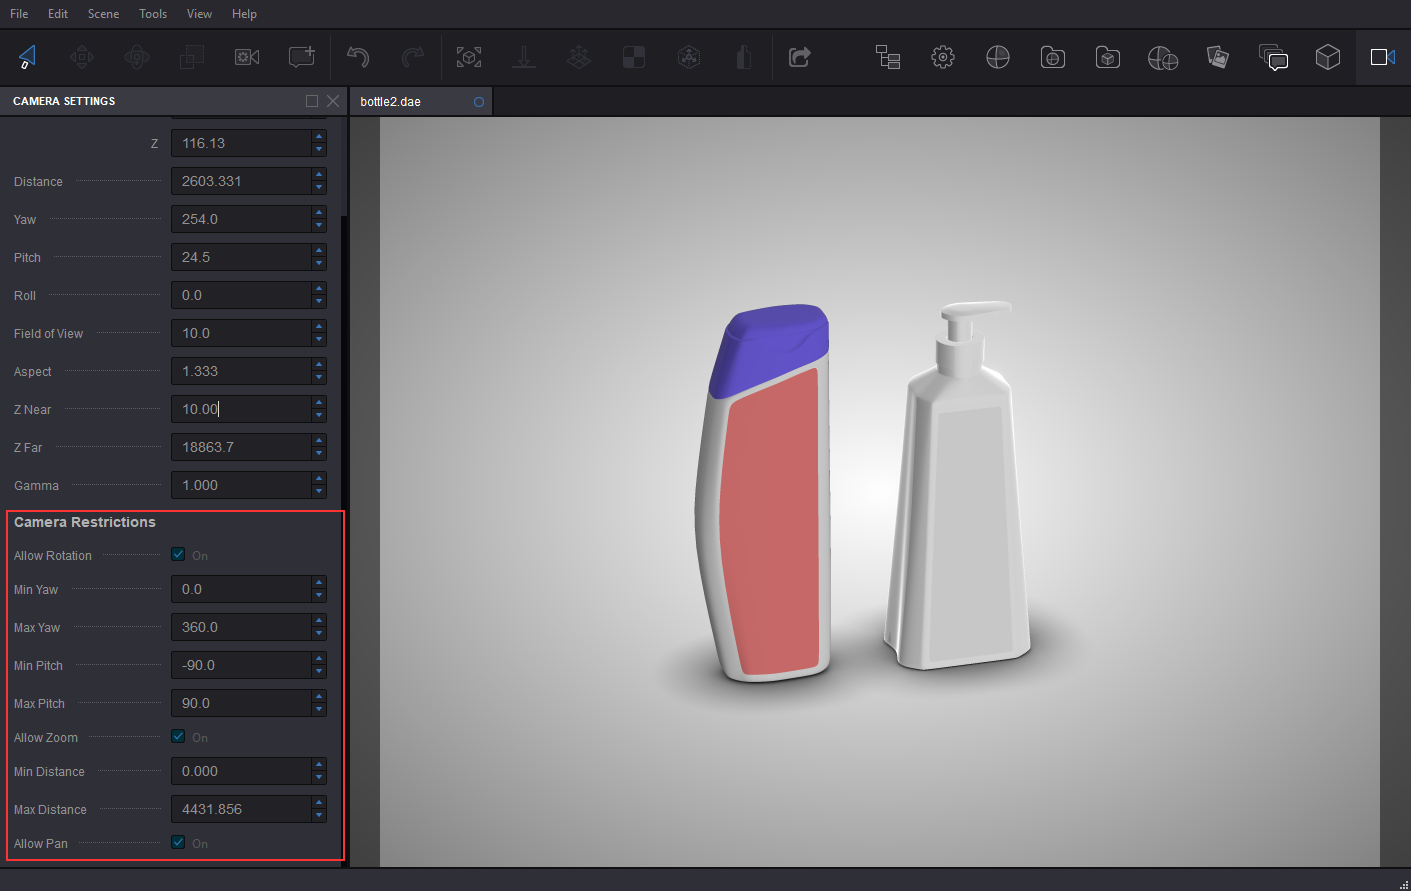The height and width of the screenshot is (891, 1411).
Task: Toggle the Allow Pan checkbox
Action: [x=178, y=842]
